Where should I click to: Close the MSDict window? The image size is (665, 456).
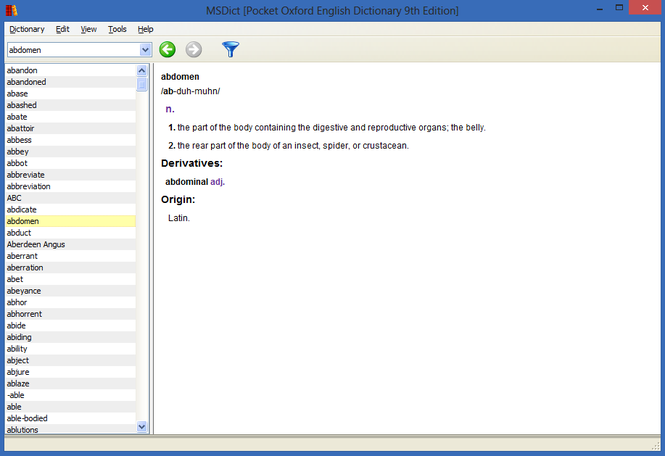tap(645, 8)
